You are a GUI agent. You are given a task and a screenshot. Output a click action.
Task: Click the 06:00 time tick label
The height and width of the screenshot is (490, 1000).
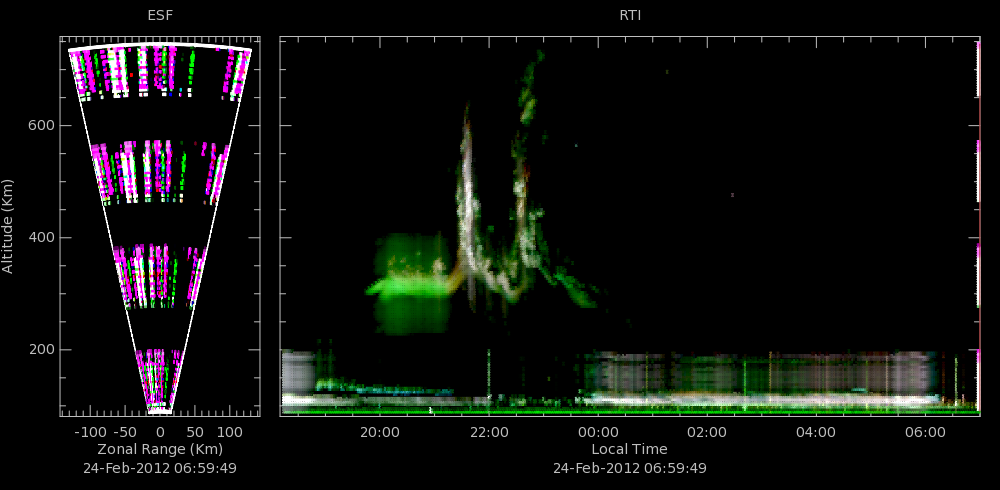pos(925,432)
